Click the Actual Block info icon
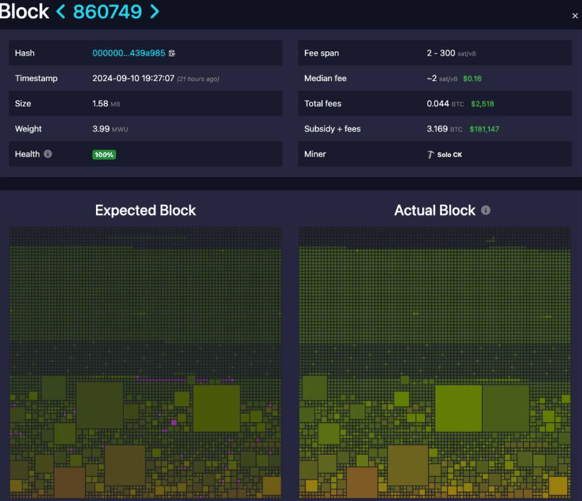The image size is (582, 501). click(x=485, y=210)
